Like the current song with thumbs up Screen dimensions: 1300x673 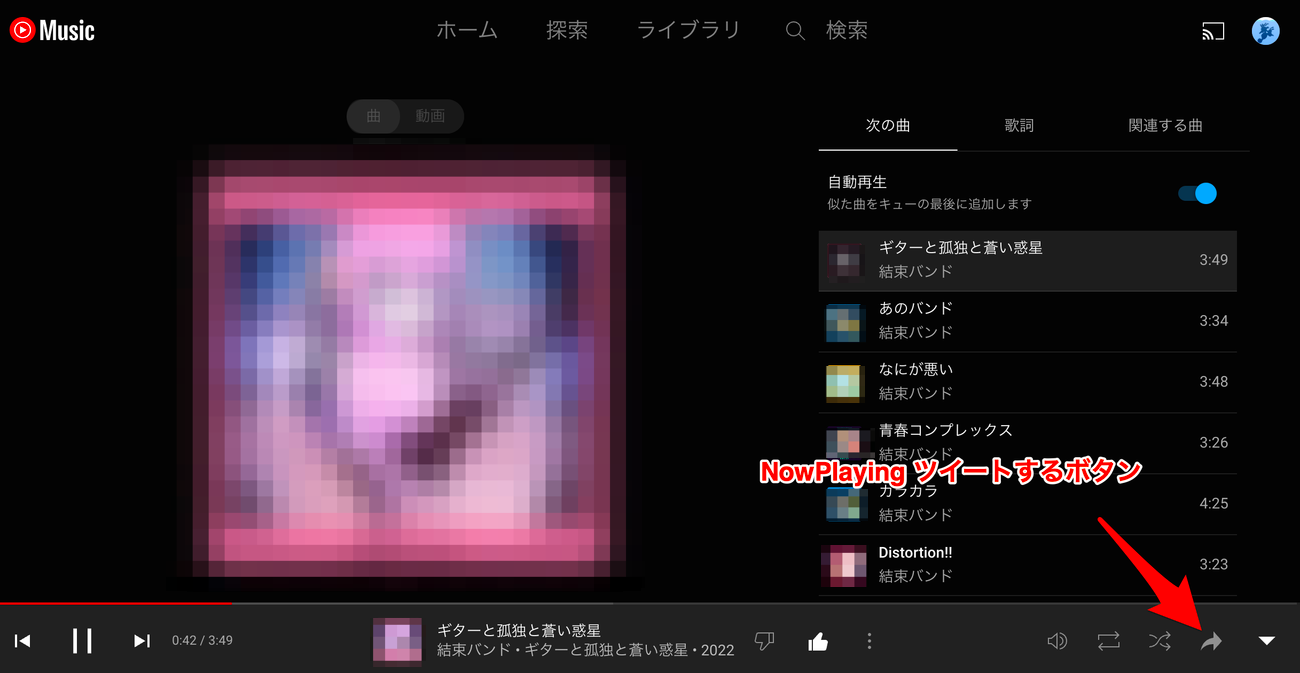[818, 641]
